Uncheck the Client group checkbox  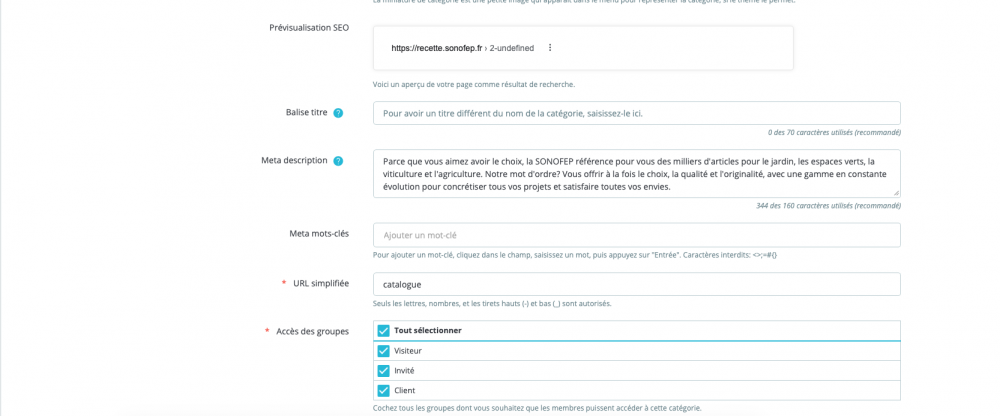click(383, 391)
